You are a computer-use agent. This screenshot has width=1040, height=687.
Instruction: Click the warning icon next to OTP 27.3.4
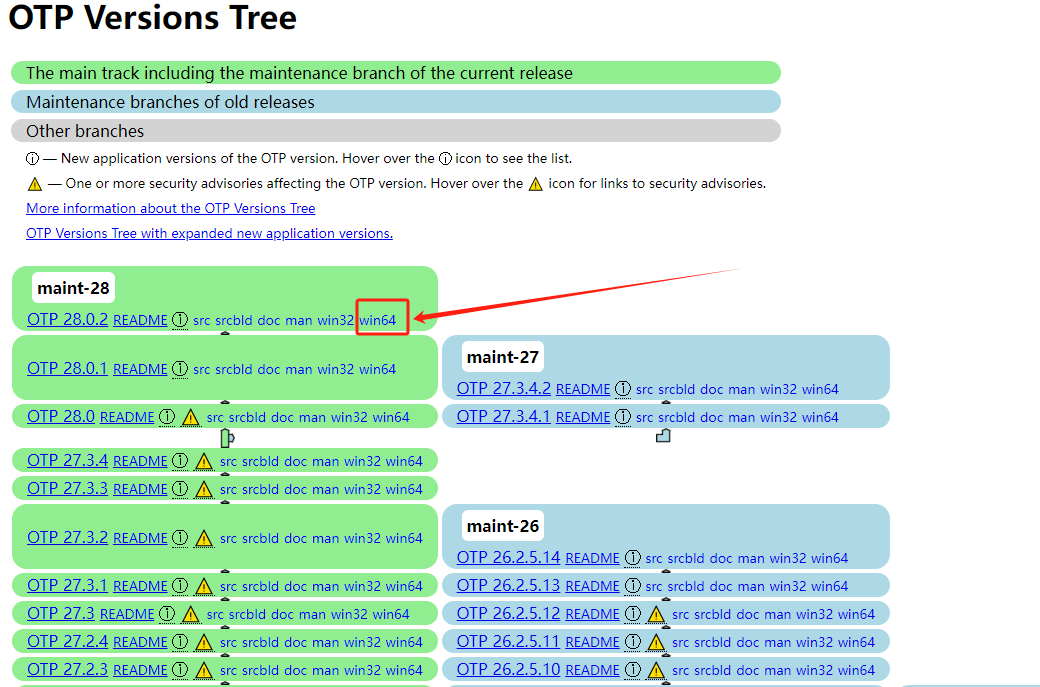point(205,461)
